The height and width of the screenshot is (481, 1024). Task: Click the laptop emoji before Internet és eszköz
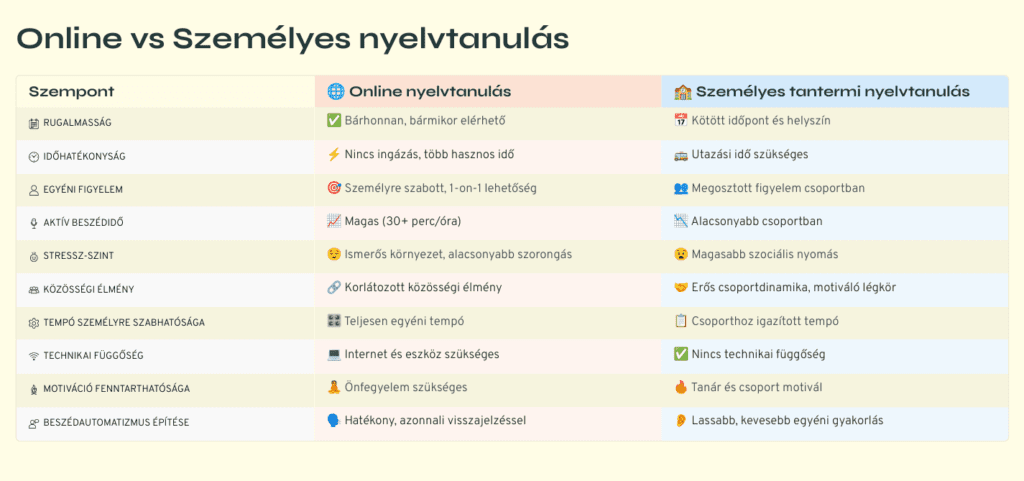coord(334,354)
